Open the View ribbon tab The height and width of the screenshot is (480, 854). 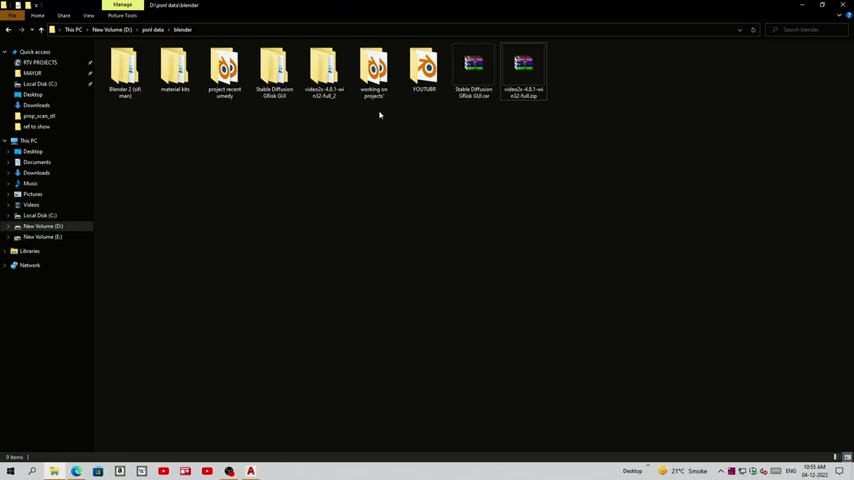pyautogui.click(x=88, y=16)
